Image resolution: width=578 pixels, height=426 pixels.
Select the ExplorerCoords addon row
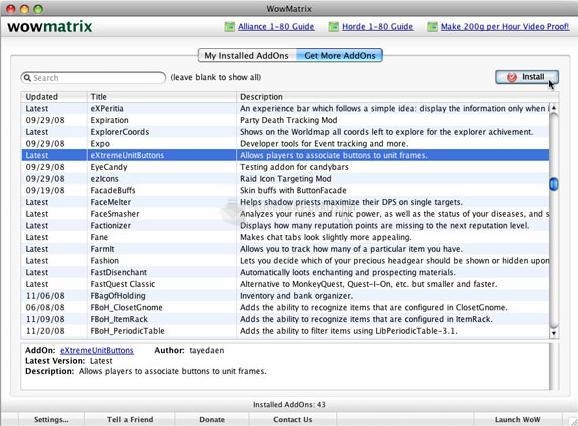tap(285, 132)
